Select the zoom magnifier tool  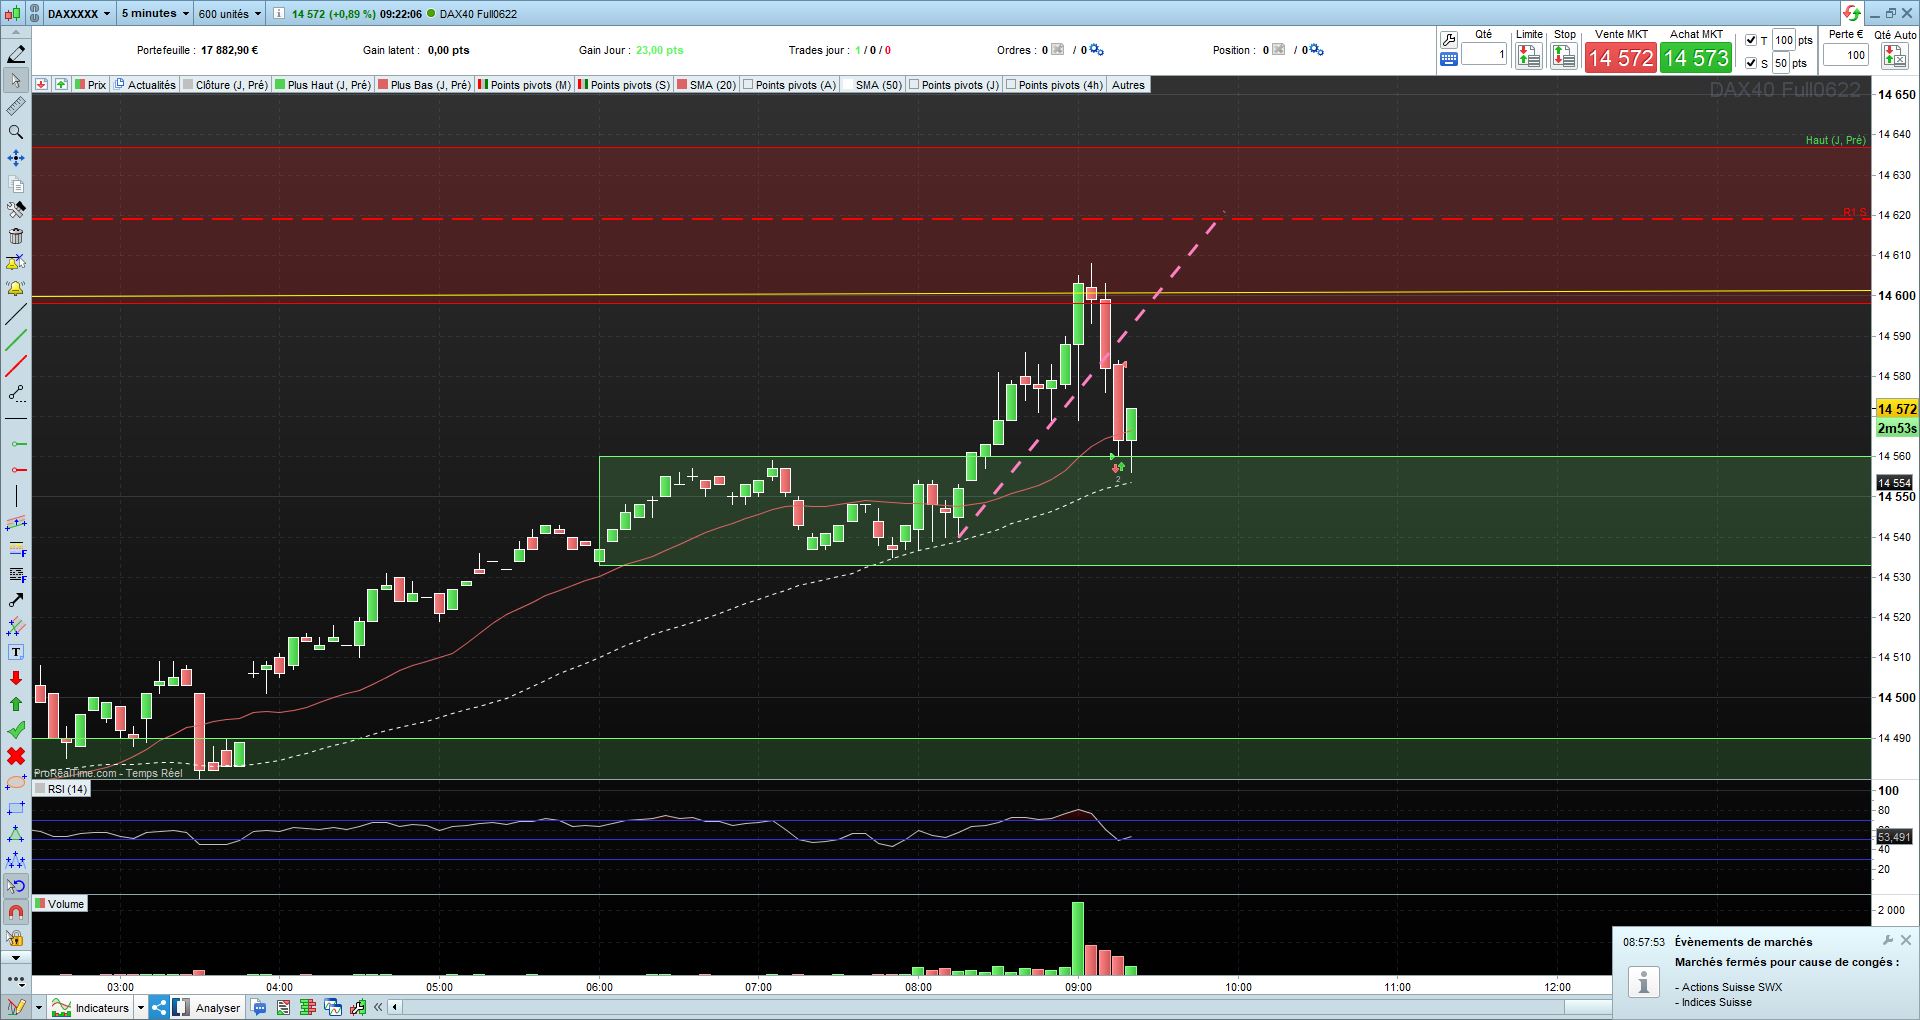[16, 132]
